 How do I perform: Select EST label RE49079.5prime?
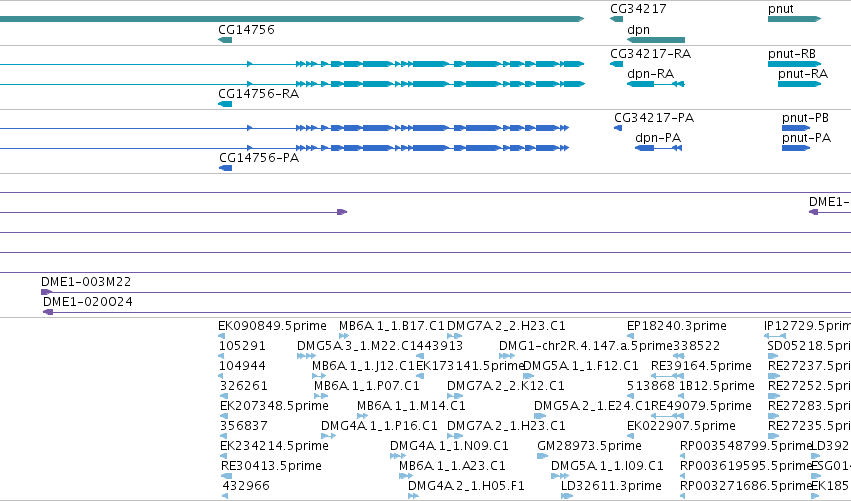[x=701, y=406]
